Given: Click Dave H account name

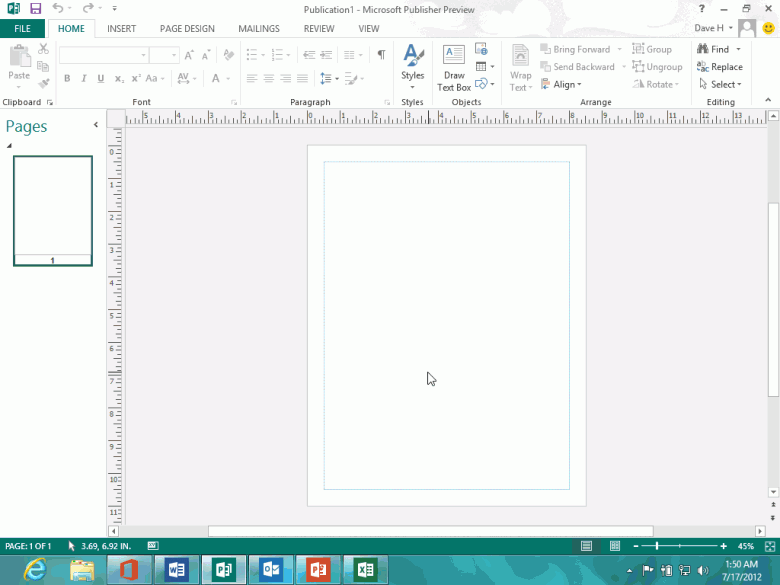Looking at the screenshot, I should coord(709,28).
